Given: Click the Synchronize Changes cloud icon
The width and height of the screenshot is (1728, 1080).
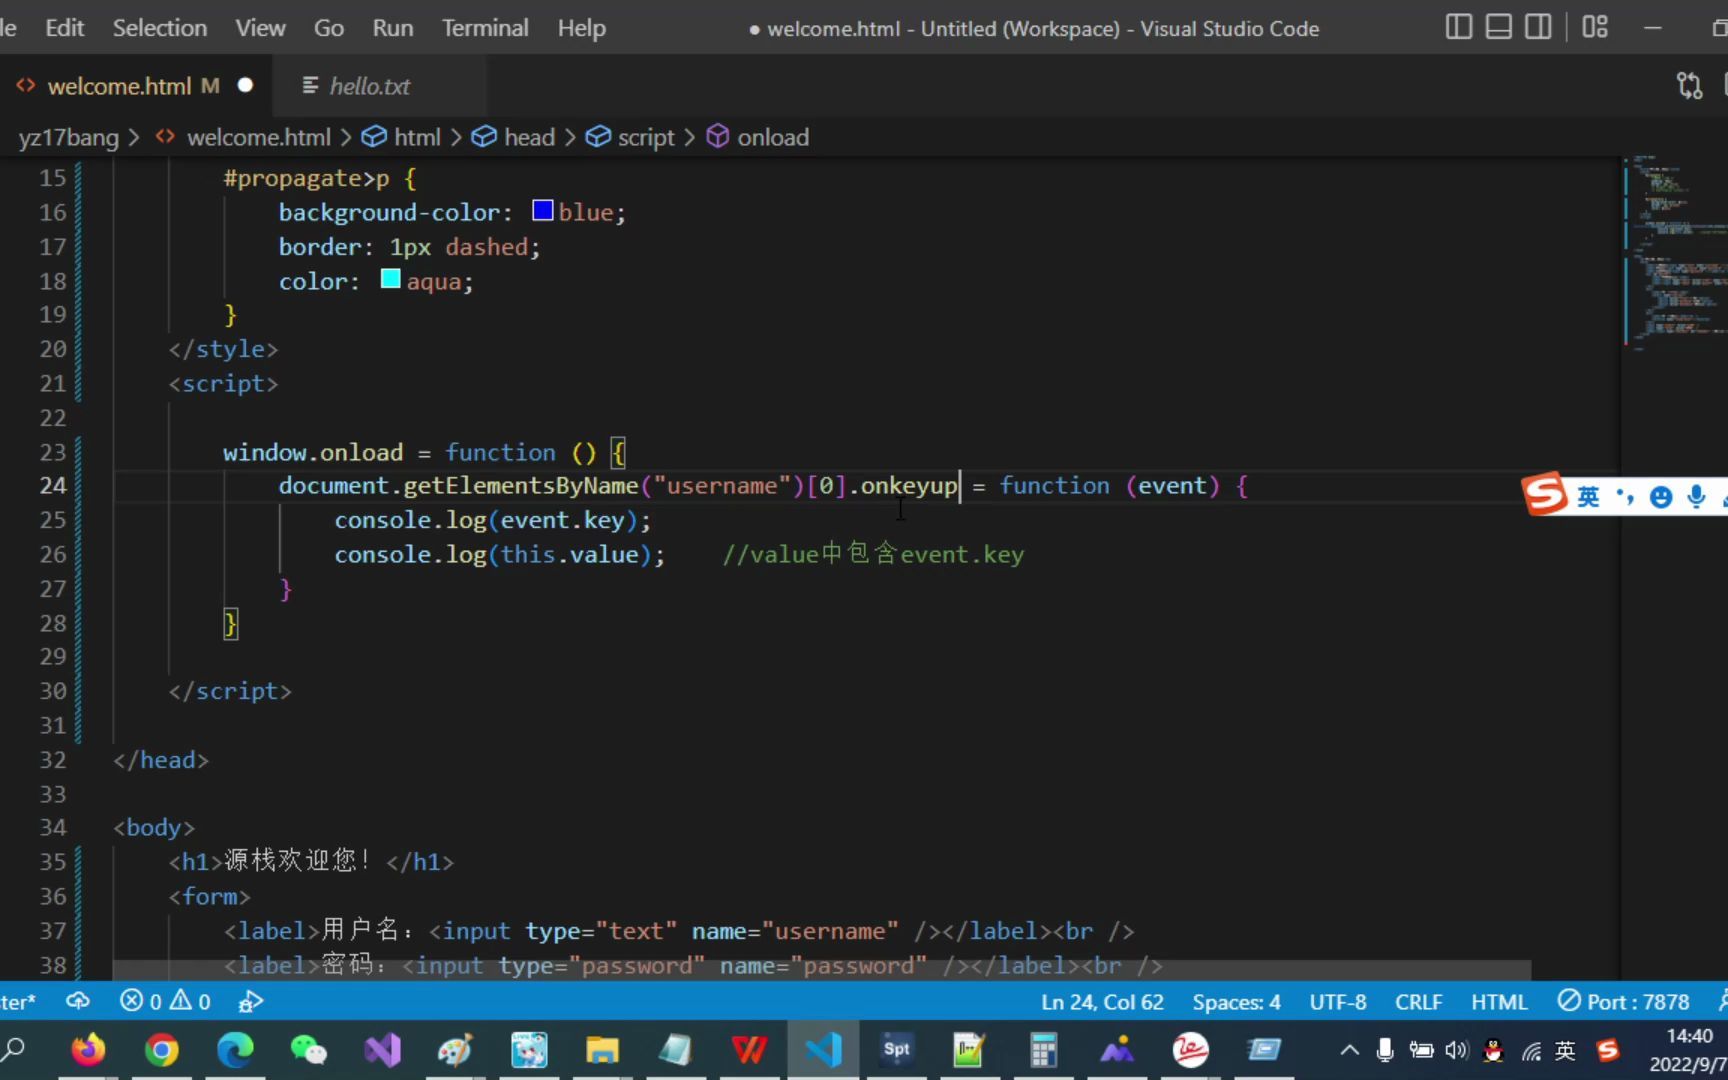Looking at the screenshot, I should click(x=77, y=1001).
